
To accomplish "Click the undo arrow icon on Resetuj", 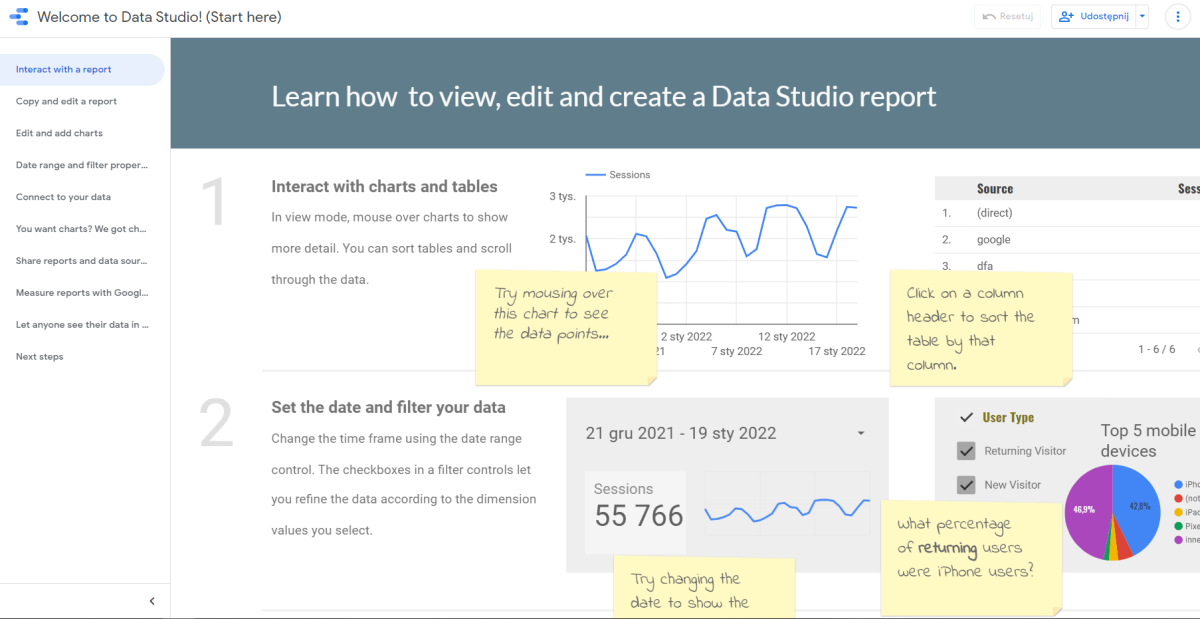I will [x=989, y=17].
